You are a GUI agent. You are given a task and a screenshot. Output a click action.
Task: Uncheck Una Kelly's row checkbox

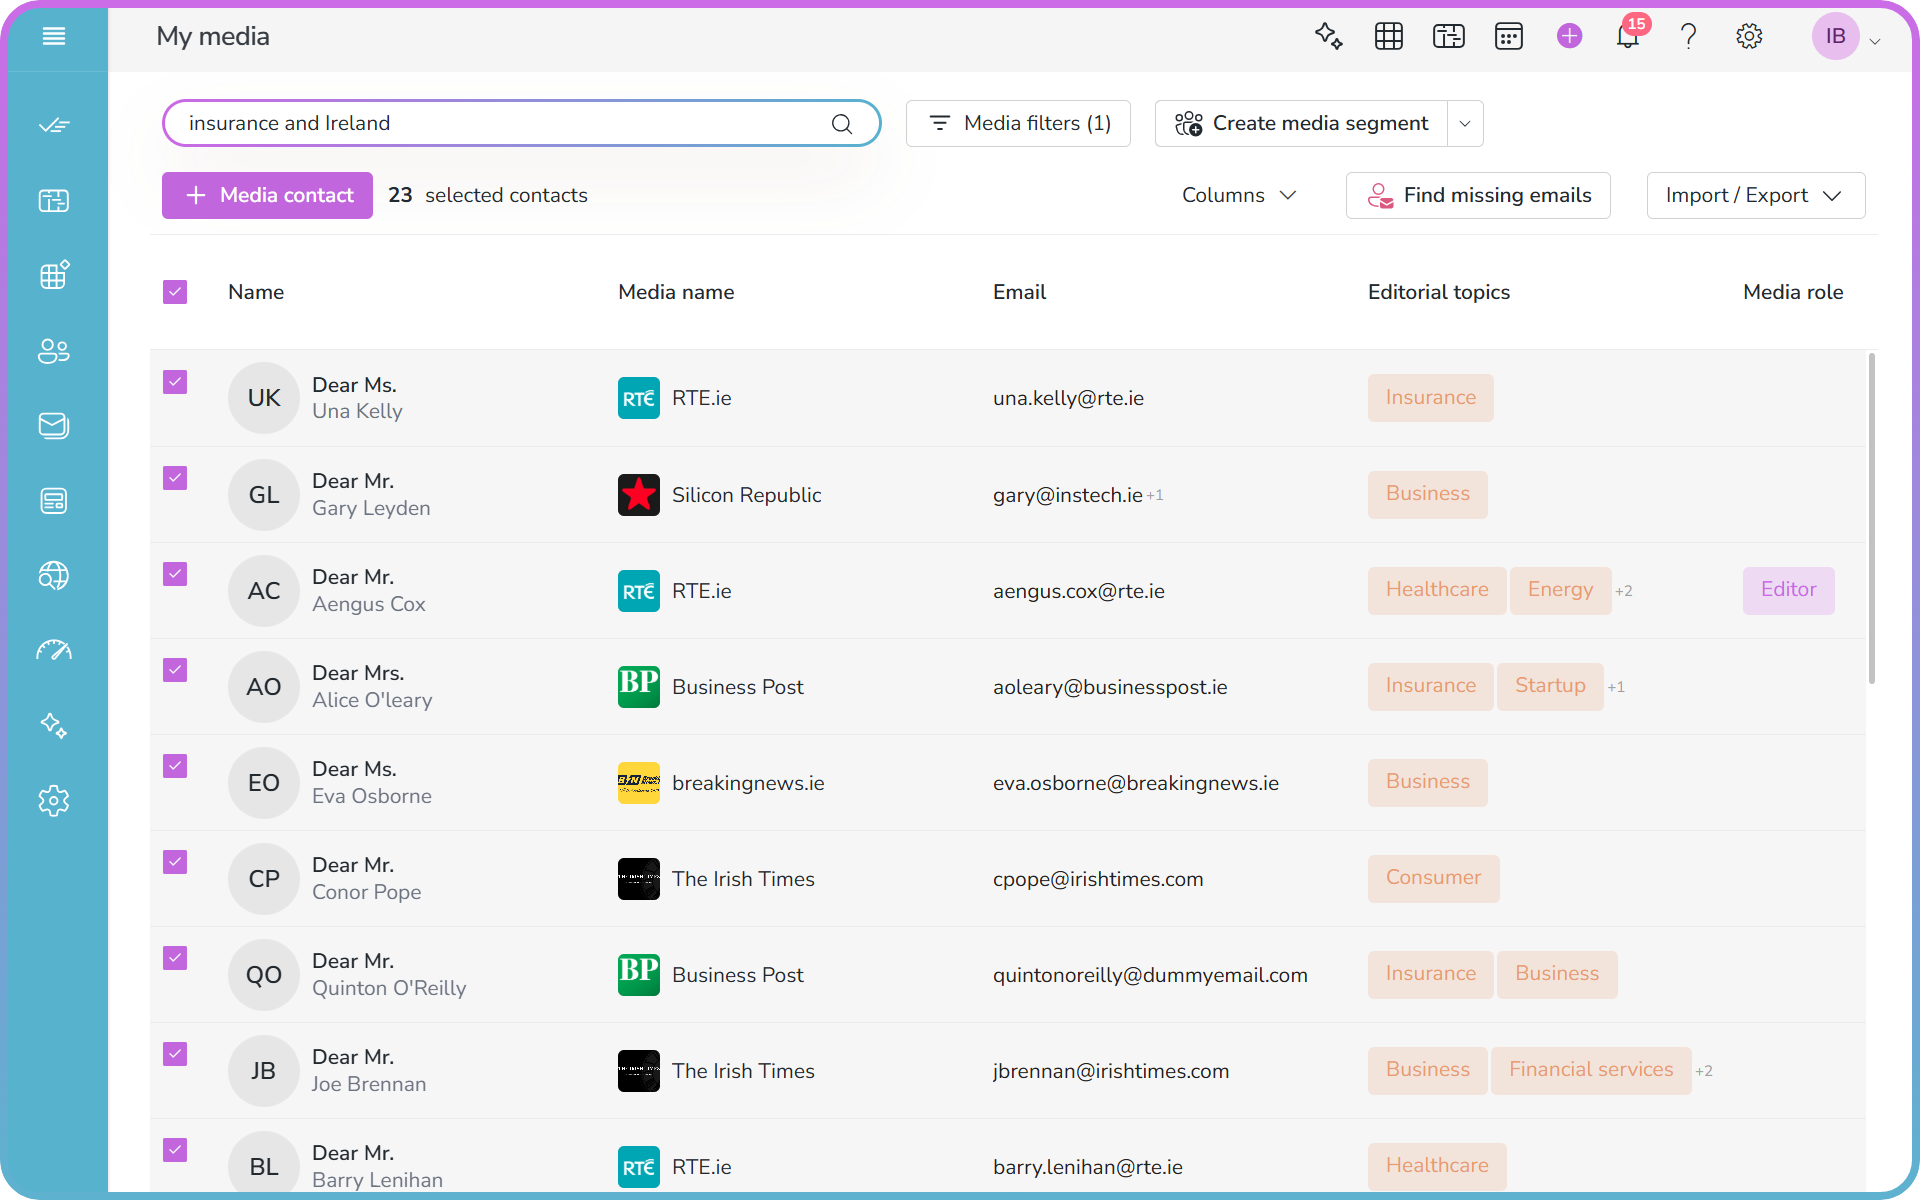(x=175, y=382)
